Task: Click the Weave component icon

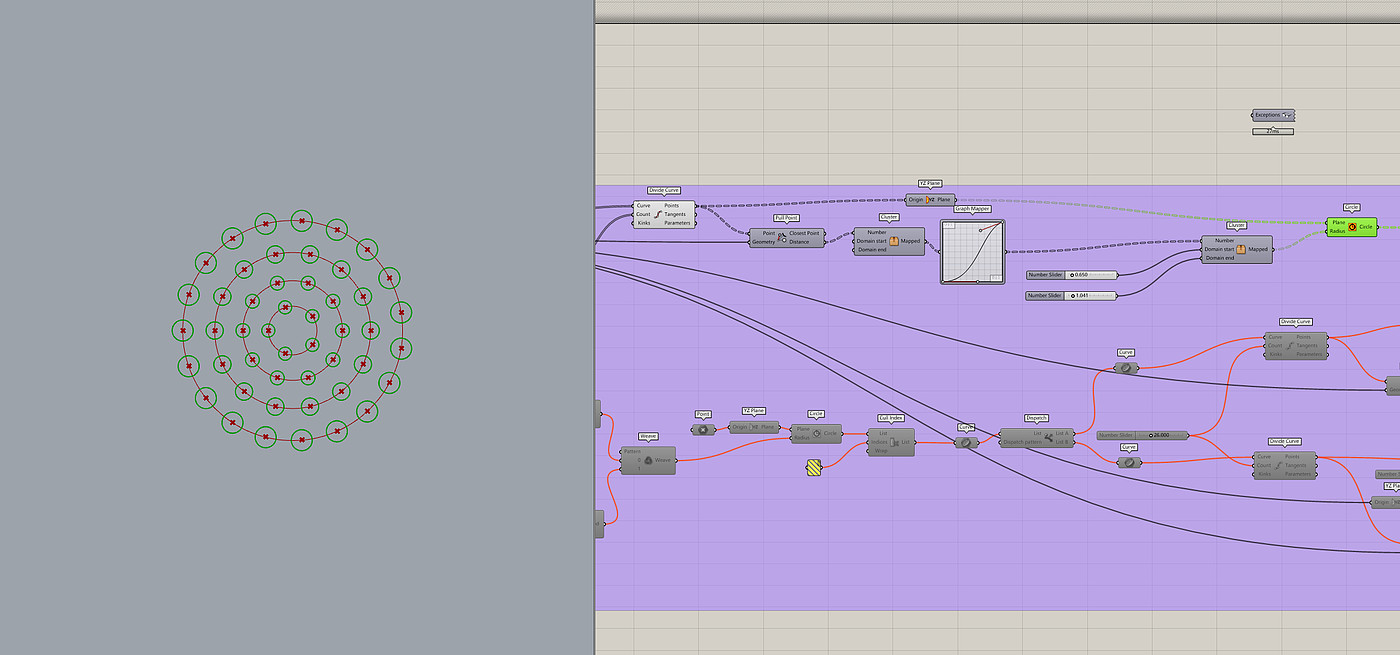Action: coord(648,460)
